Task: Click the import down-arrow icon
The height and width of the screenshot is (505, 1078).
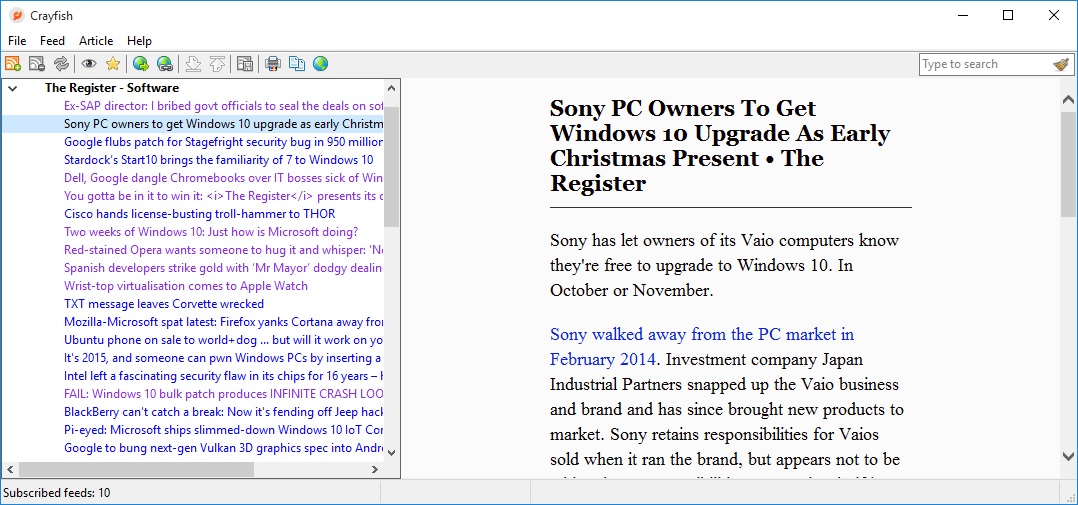Action: tap(193, 64)
